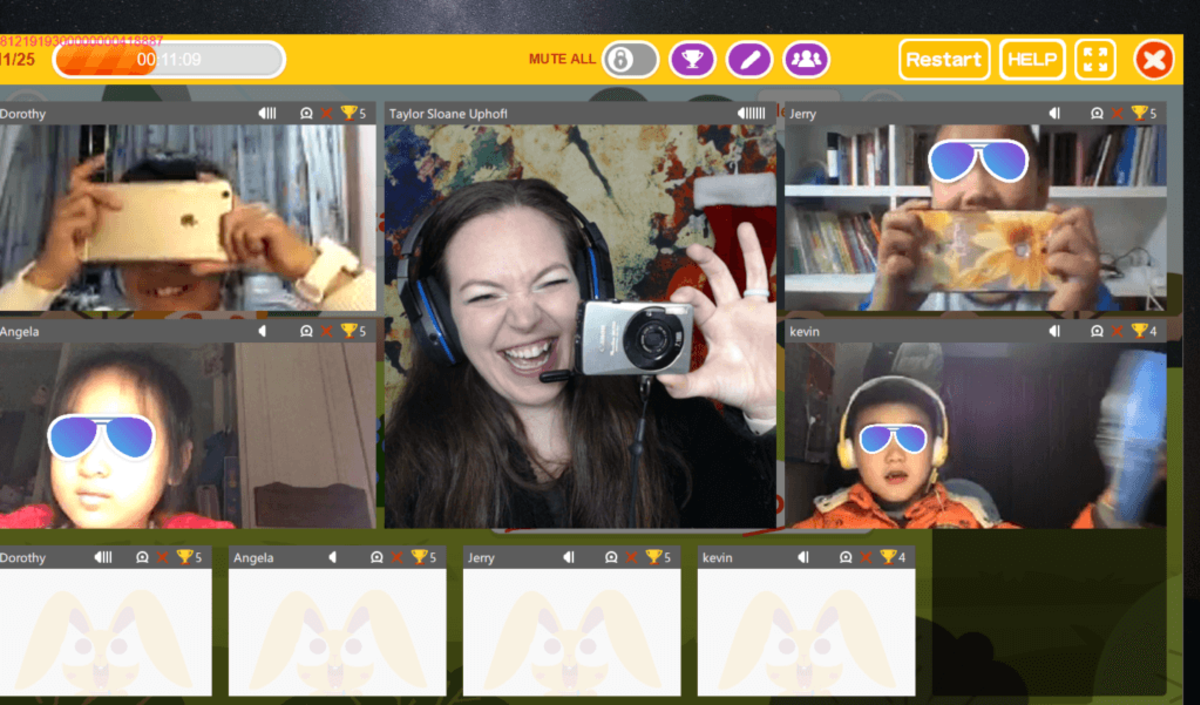This screenshot has width=1200, height=705.
Task: Select Dorothy's bottom rabbit placeholder panel
Action: pos(105,632)
